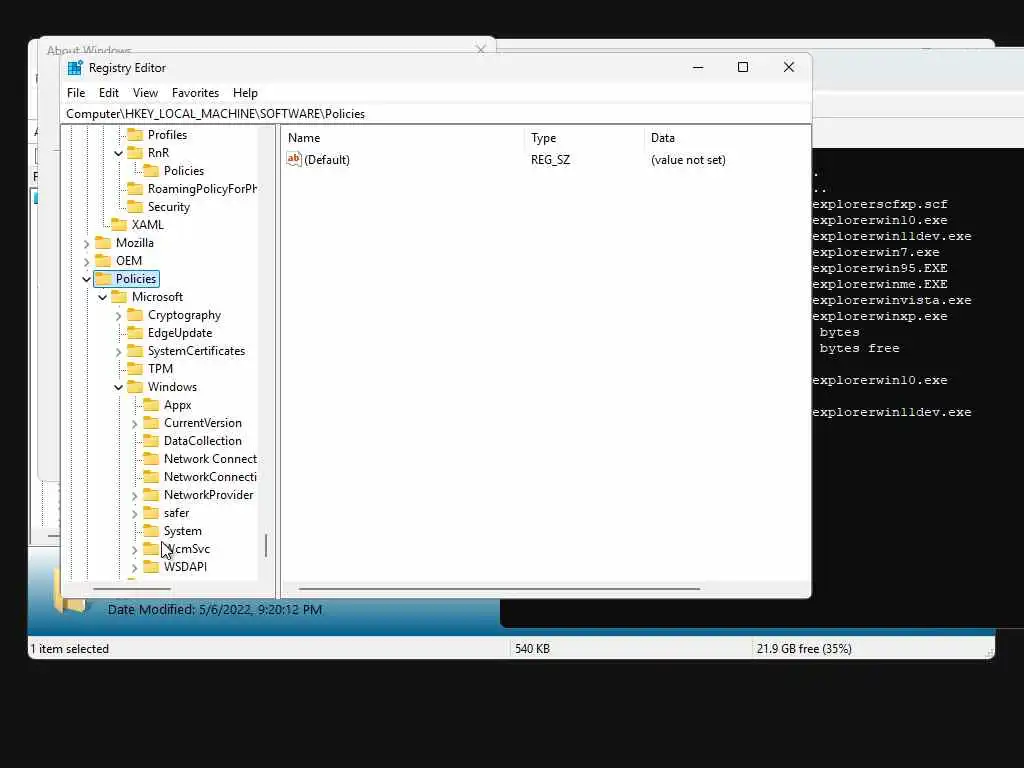Expand the WcmSvc key

(x=135, y=550)
